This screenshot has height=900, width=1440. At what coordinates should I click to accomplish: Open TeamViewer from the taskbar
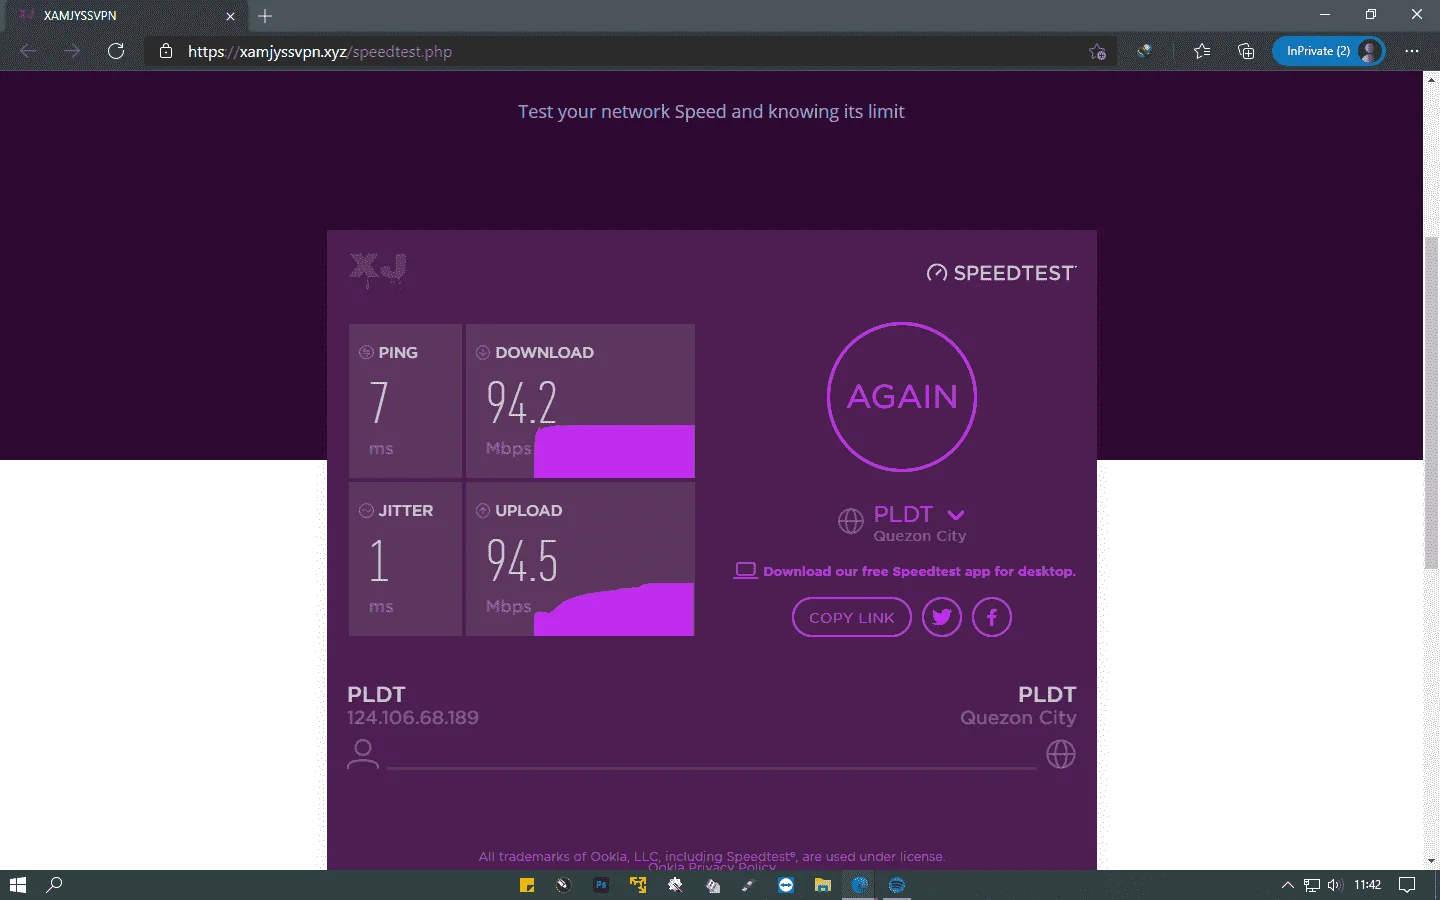tap(786, 885)
